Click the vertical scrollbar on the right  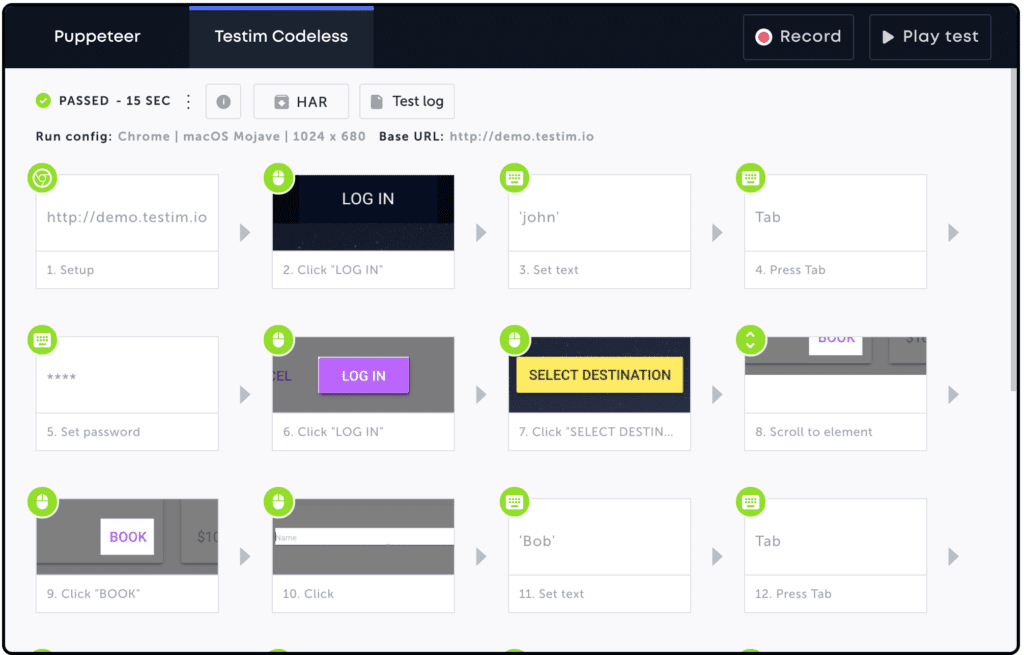(x=1015, y=229)
